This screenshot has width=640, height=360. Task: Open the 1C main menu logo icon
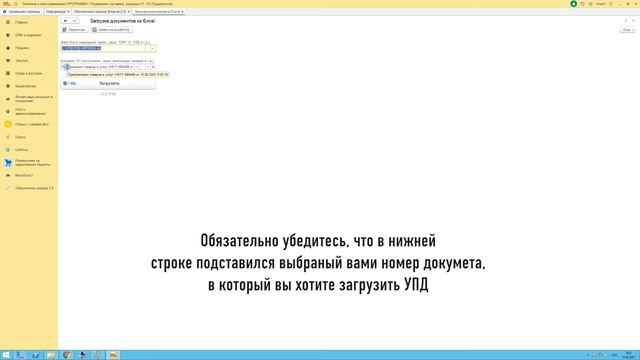(7, 4)
